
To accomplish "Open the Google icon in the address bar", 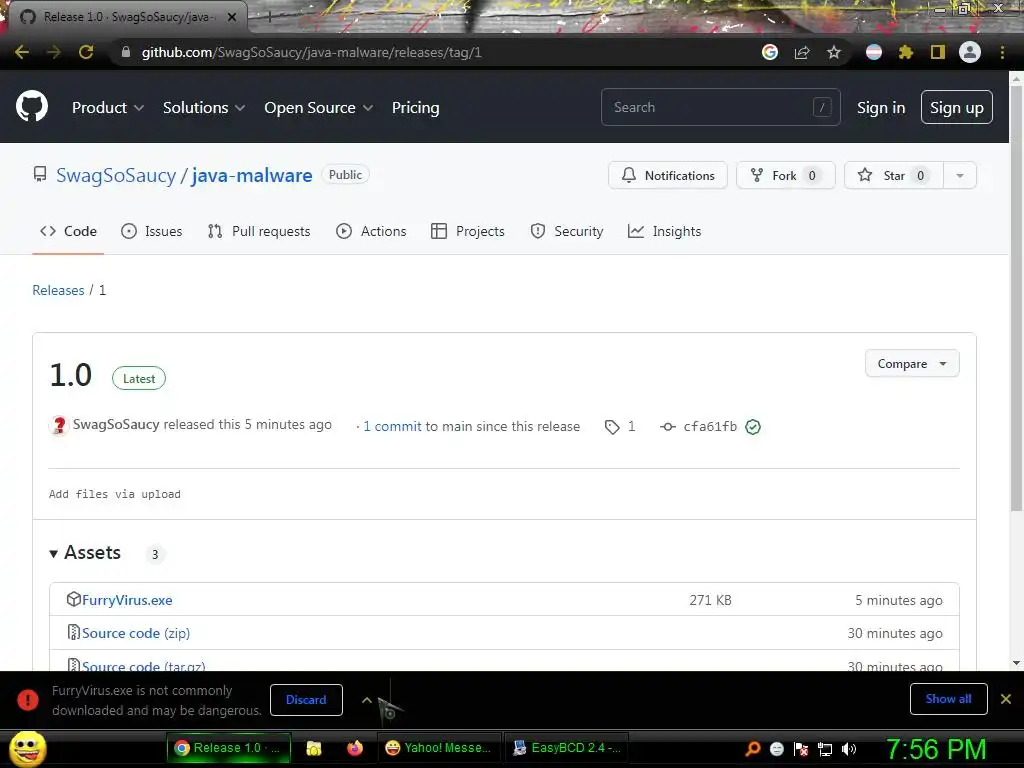I will point(770,52).
